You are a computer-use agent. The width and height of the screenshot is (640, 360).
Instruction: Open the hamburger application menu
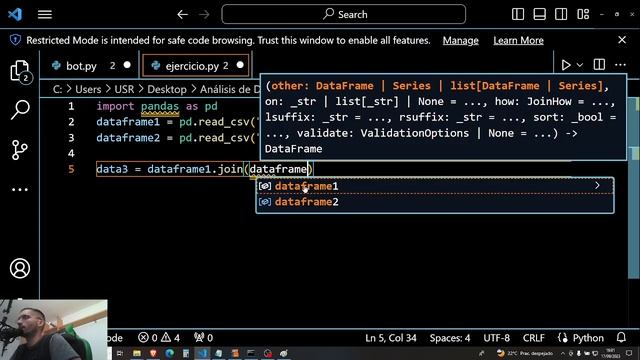click(45, 15)
